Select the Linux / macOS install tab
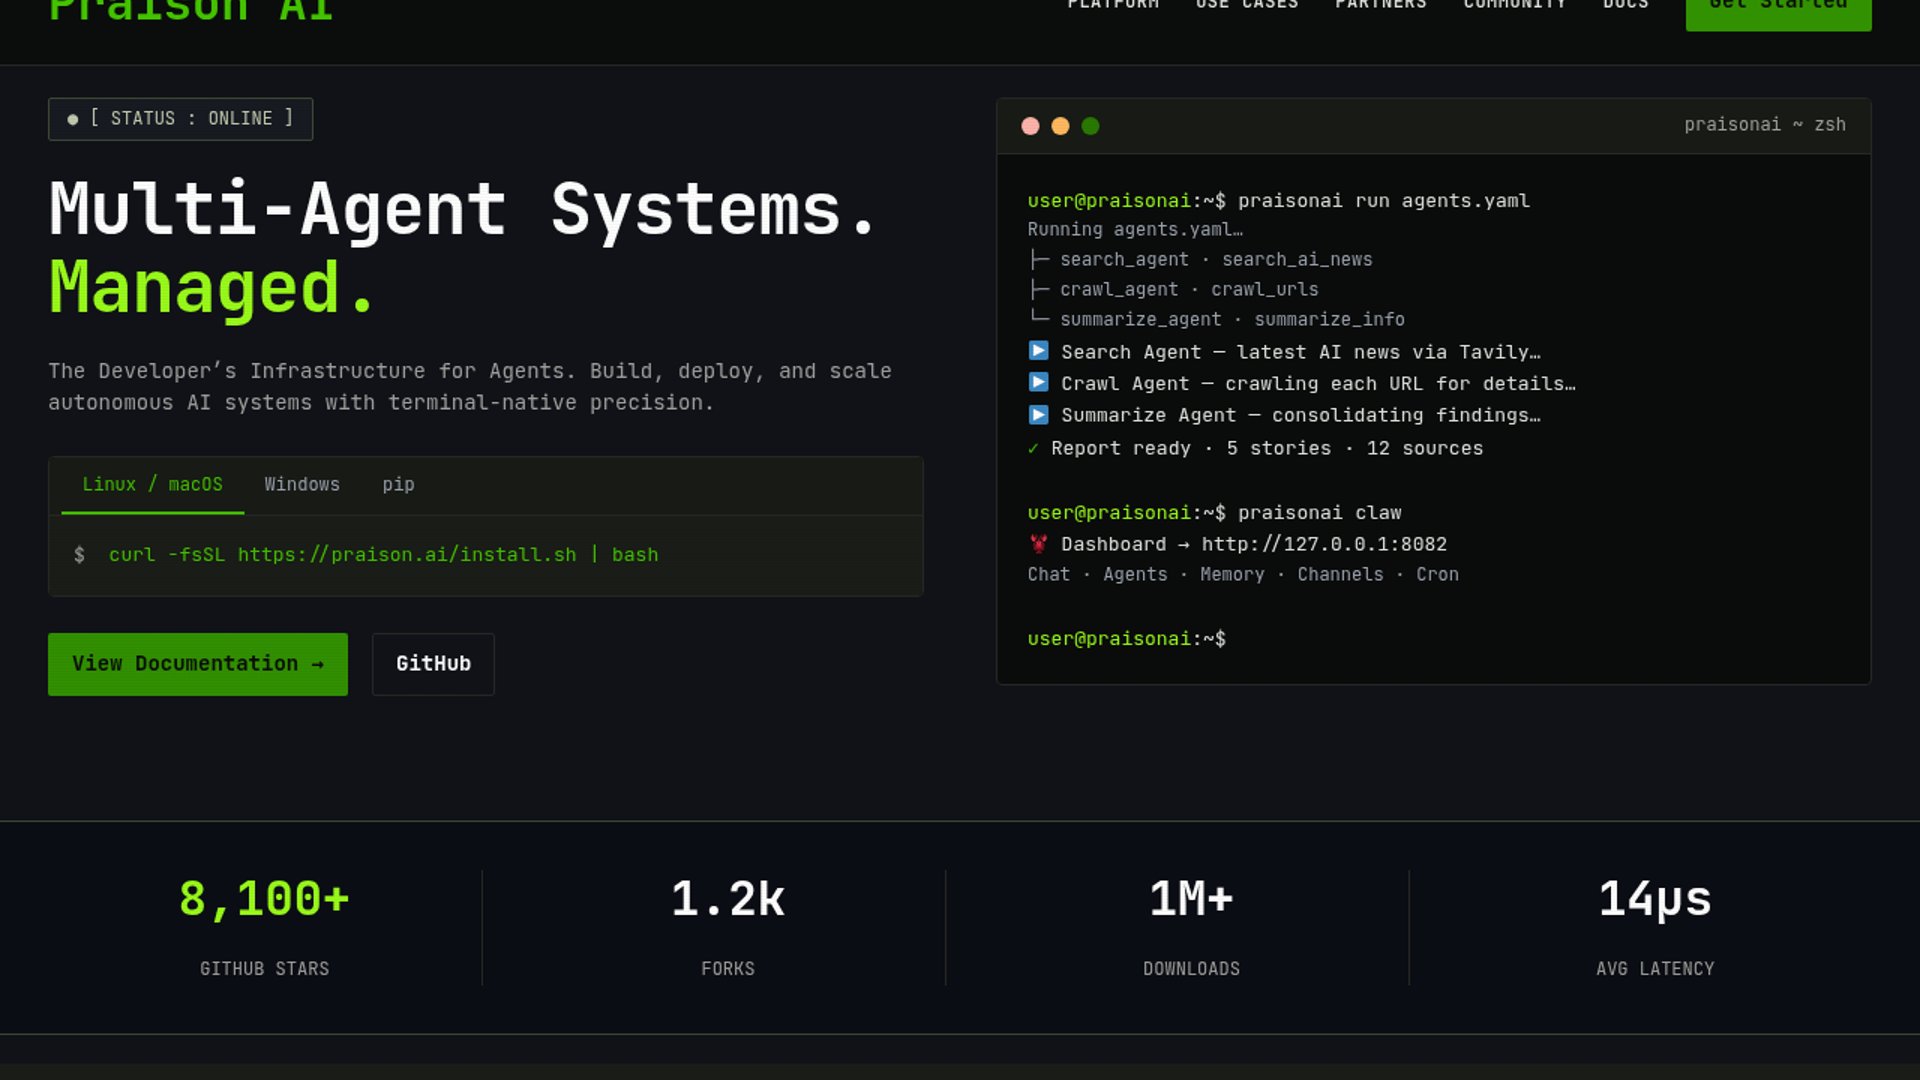 tap(152, 485)
